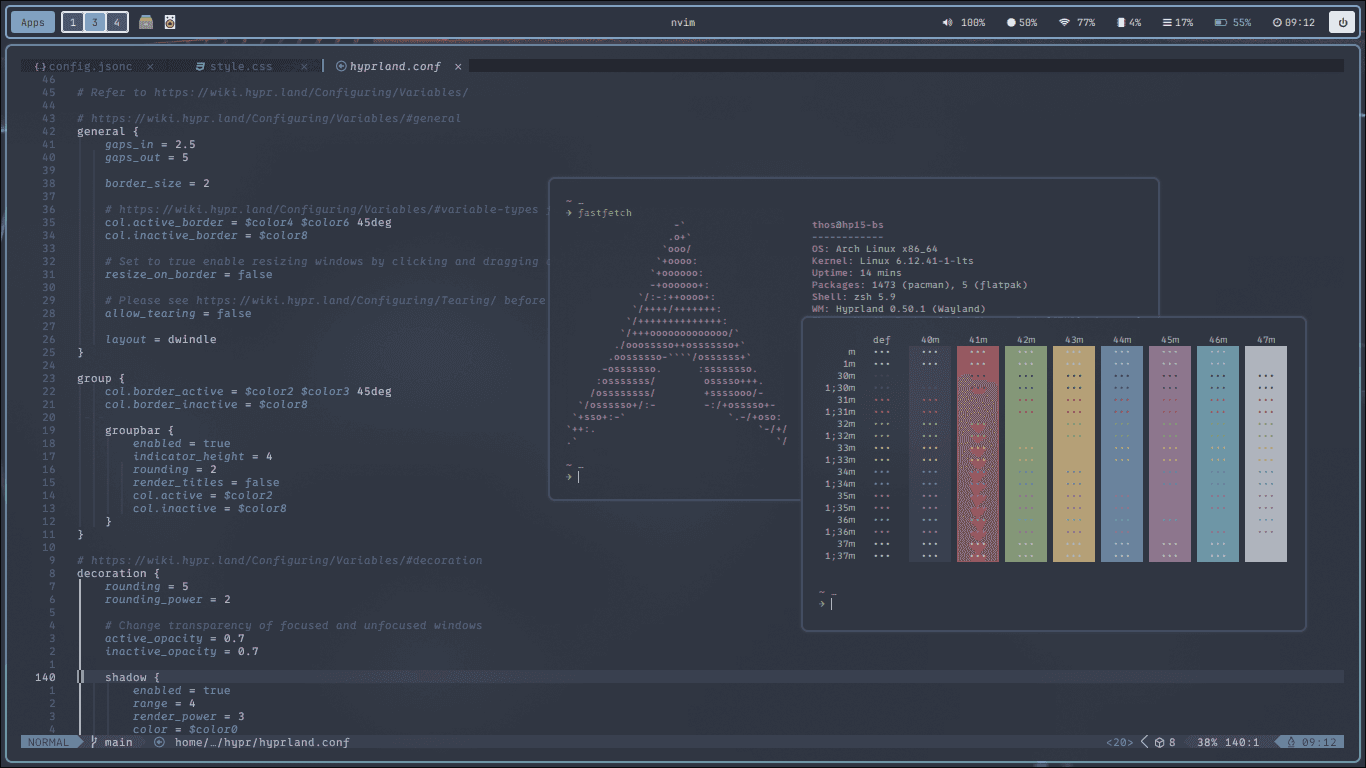Click the JSON braces icon on config.jsonc tab
Image resolution: width=1366 pixels, height=768 pixels.
tap(40, 66)
